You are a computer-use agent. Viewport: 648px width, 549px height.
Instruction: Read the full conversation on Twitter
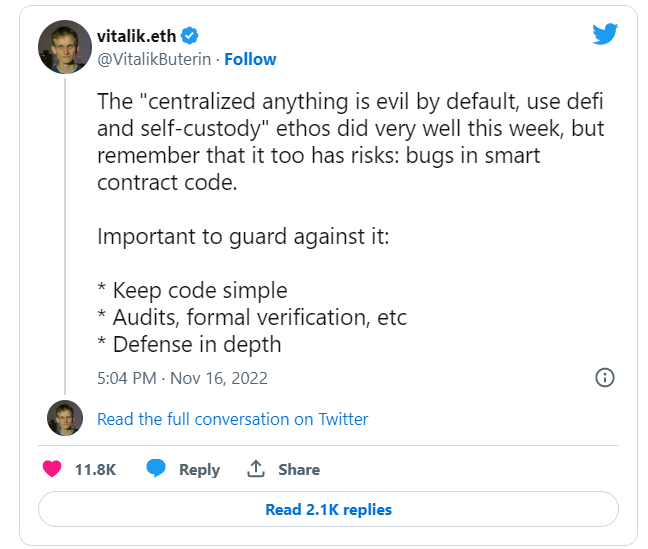click(x=232, y=419)
